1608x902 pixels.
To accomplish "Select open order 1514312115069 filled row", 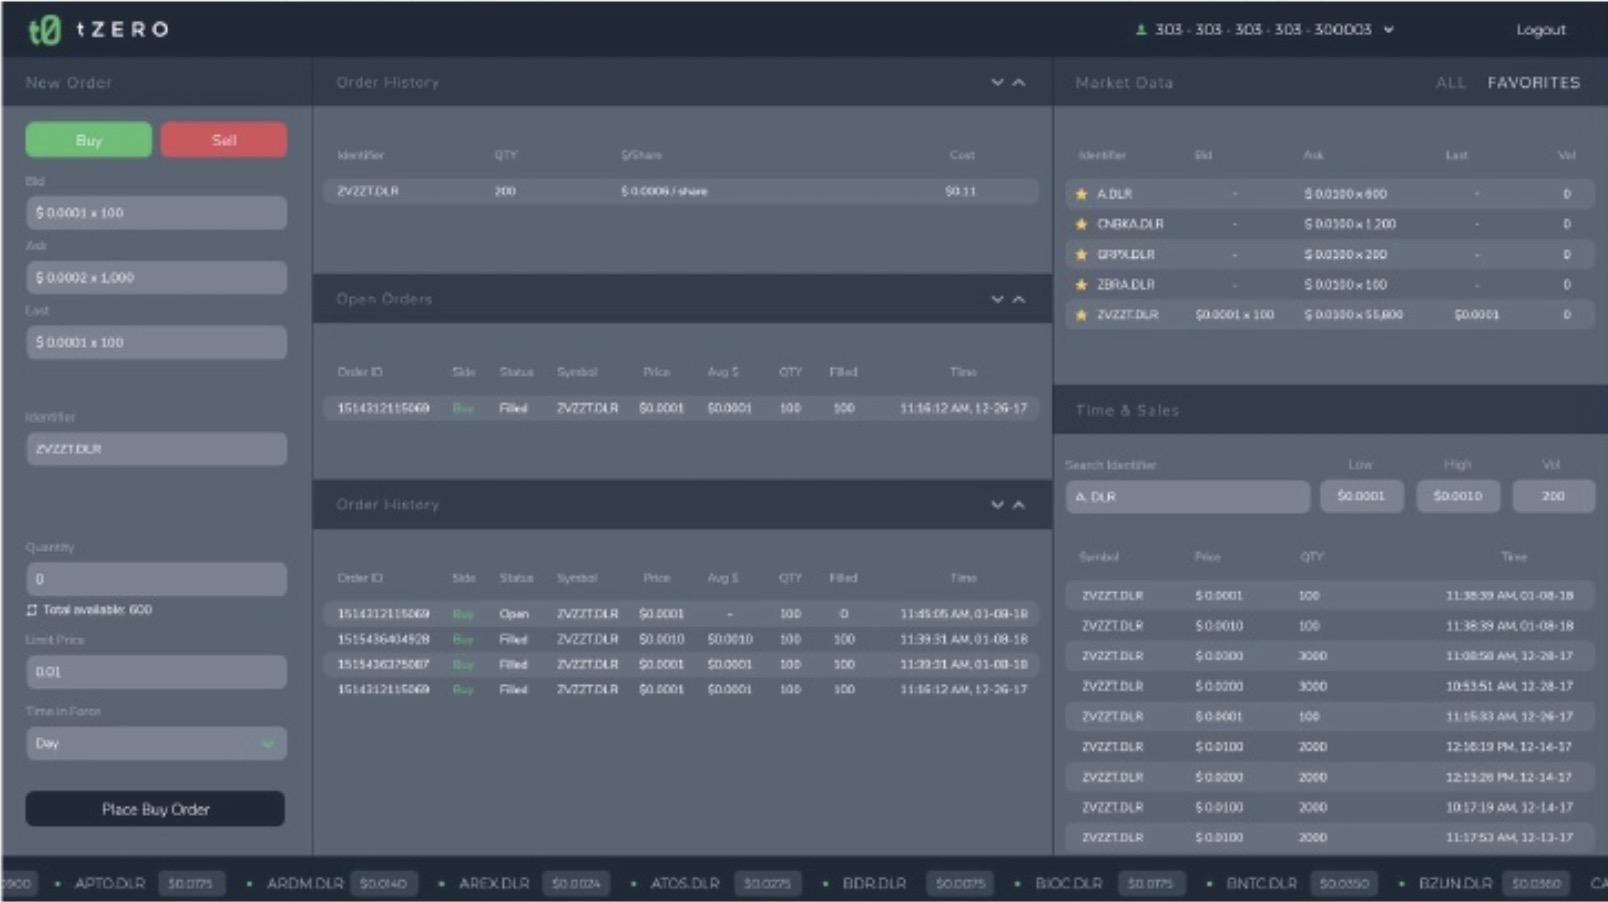I will [681, 408].
